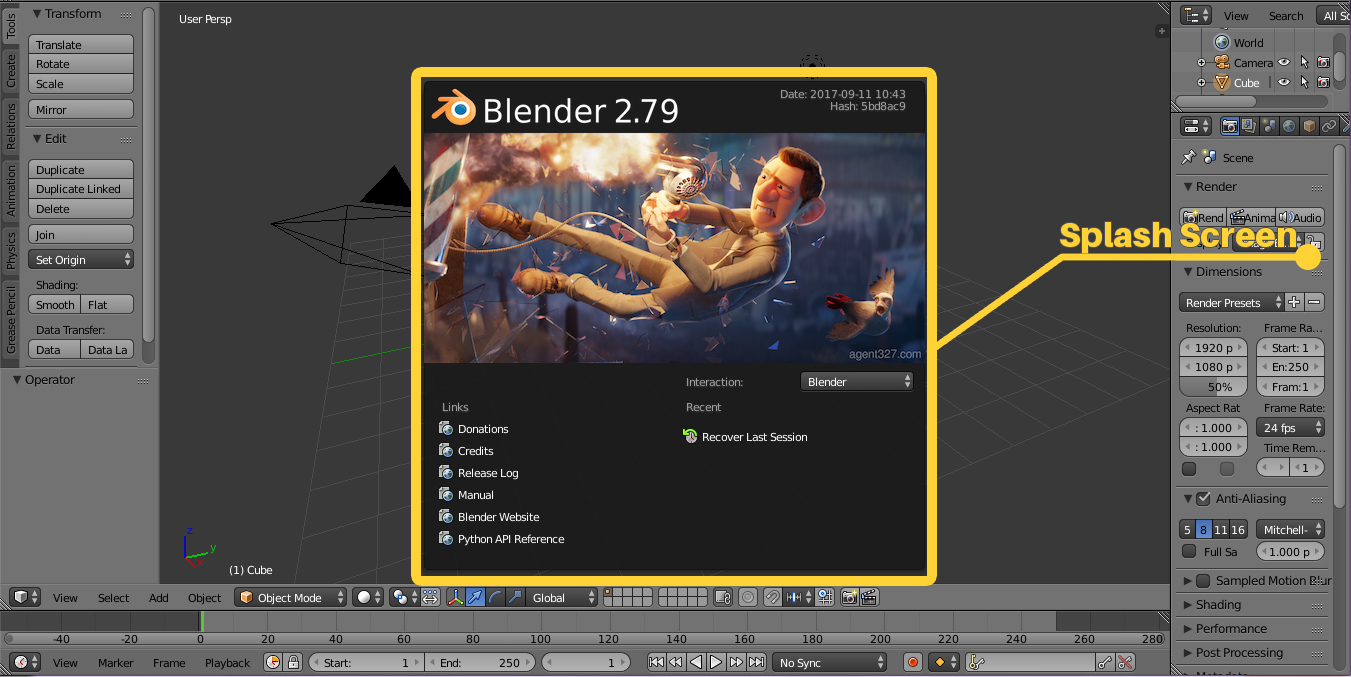This screenshot has height=677, width=1351.
Task: Click the OpenGL render camera icon
Action: (x=849, y=597)
